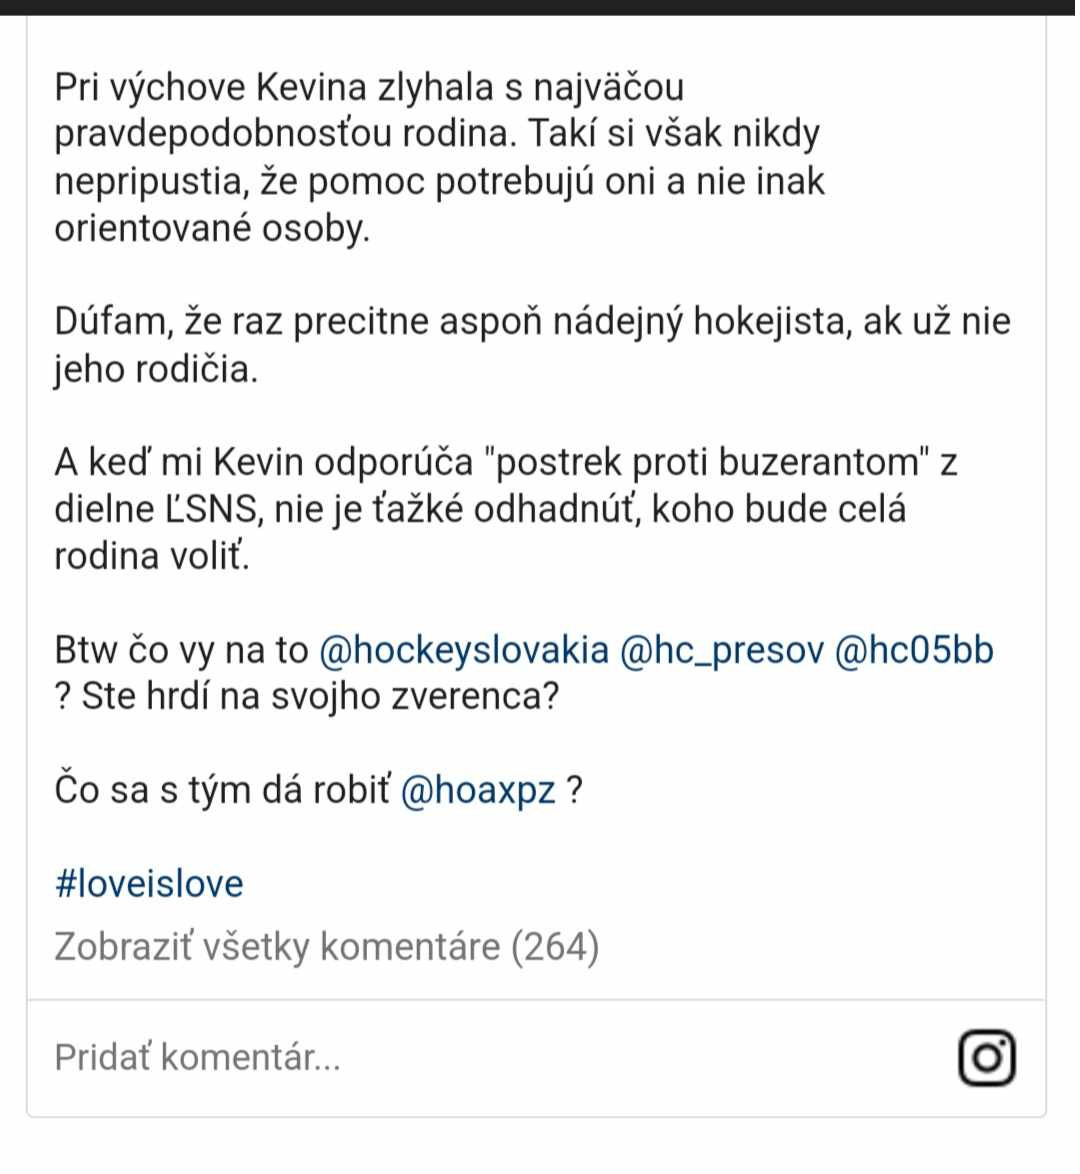Click the words rodina voliť in the caption

tap(151, 556)
